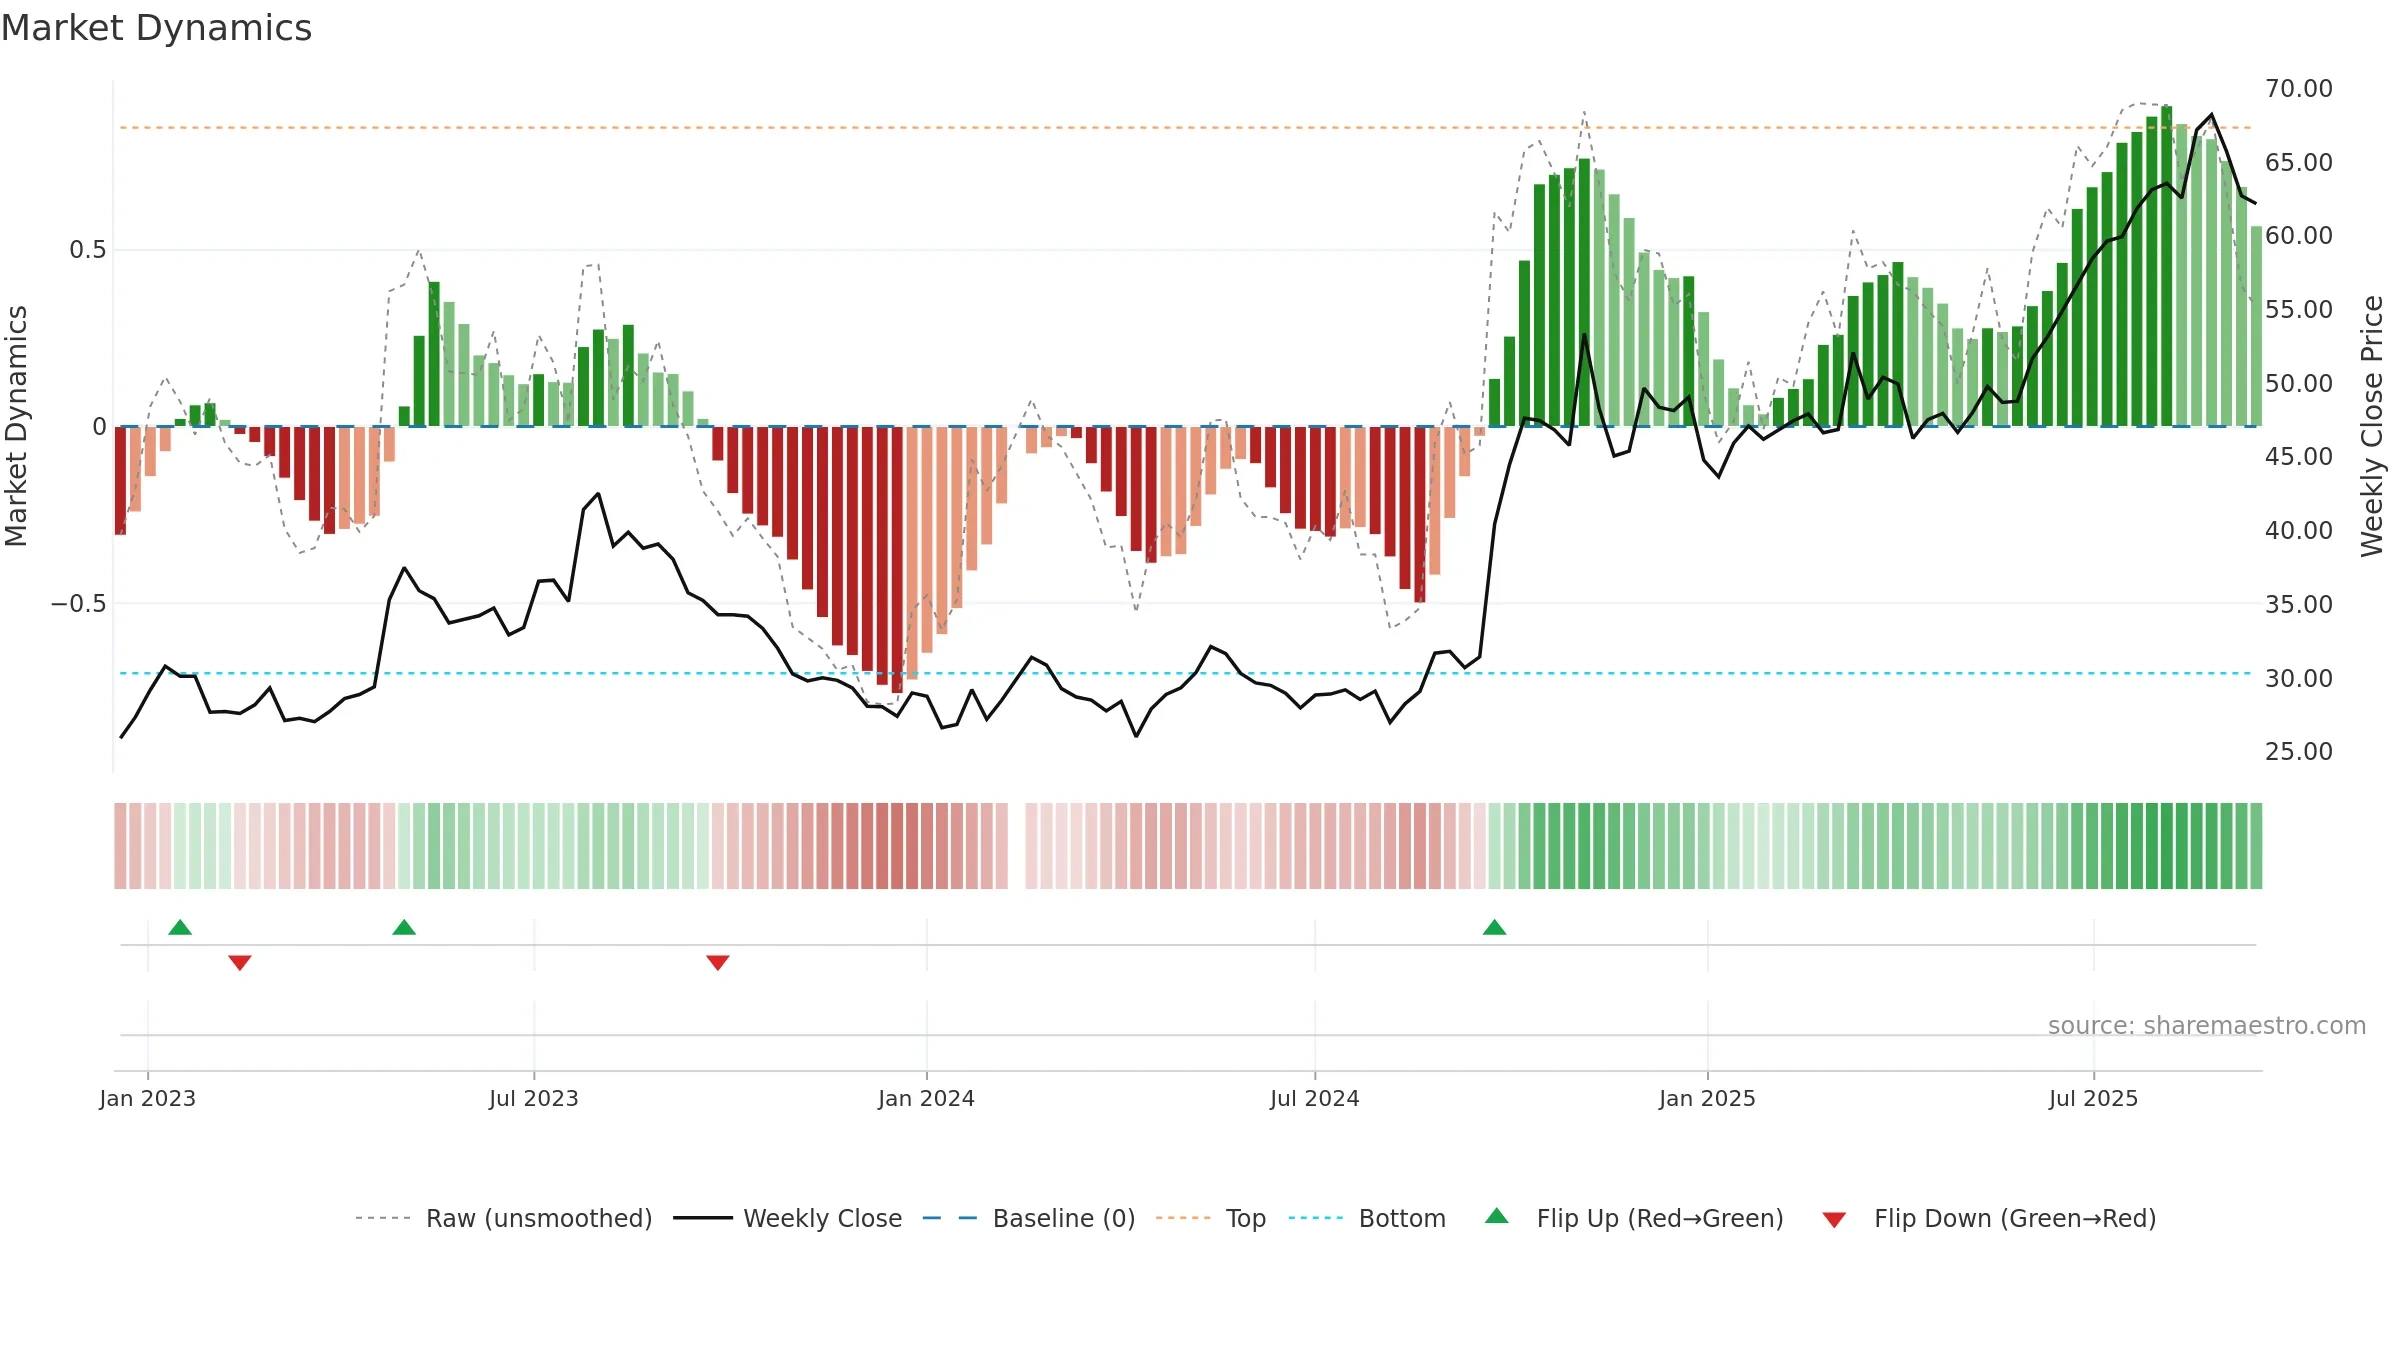Click the Jan 2025 axis label
Viewport: 2400px width, 1350px height.
(x=1708, y=1098)
